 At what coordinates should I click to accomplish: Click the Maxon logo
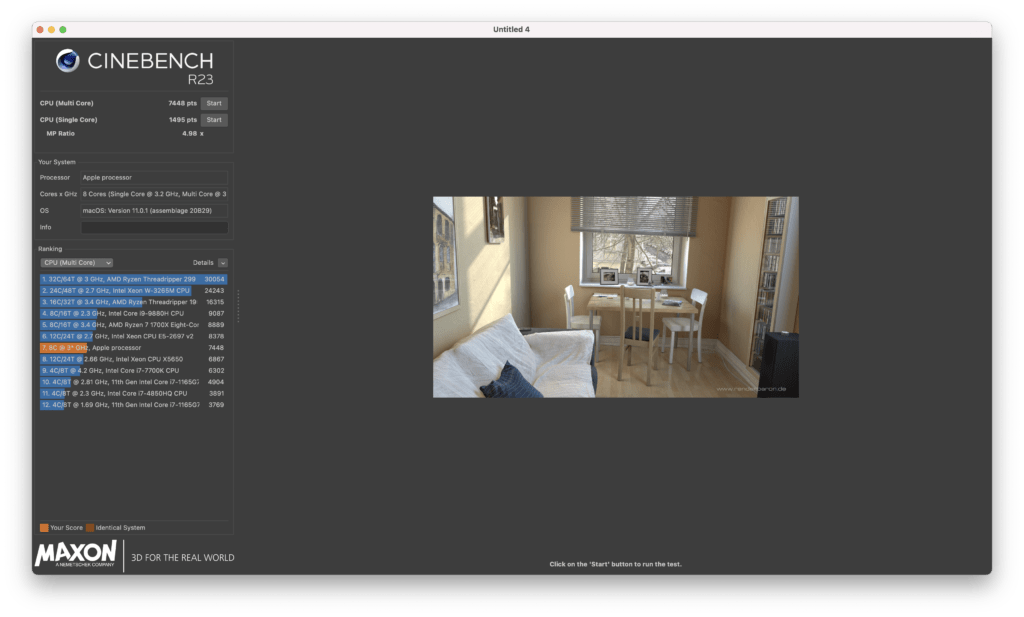(76, 554)
